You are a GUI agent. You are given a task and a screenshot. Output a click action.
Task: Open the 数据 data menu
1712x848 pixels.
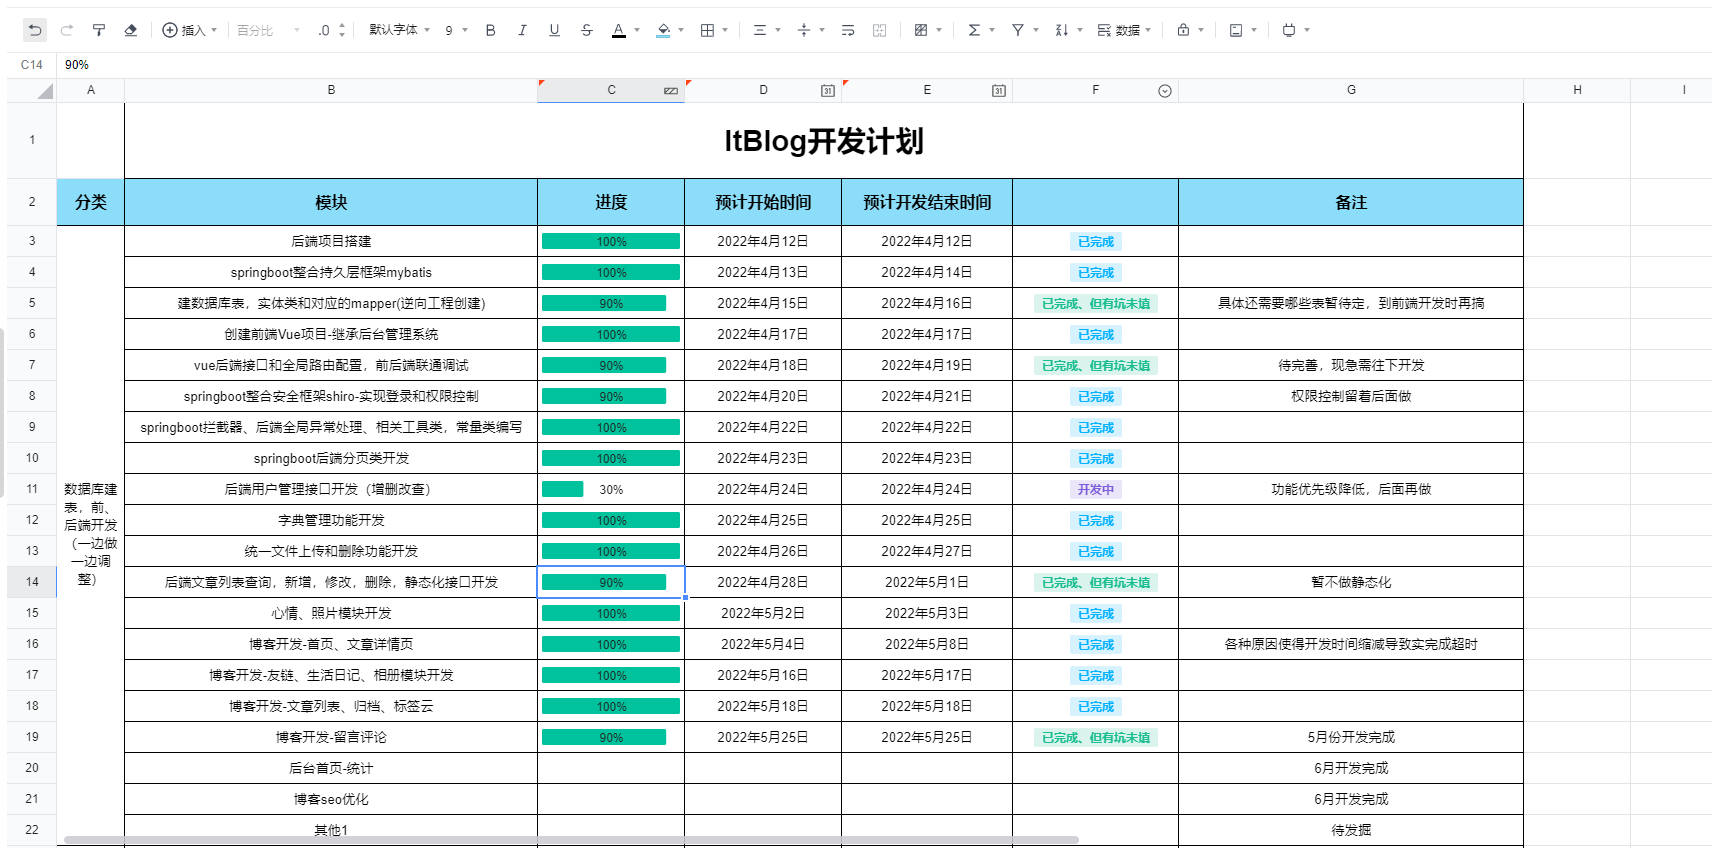1124,30
